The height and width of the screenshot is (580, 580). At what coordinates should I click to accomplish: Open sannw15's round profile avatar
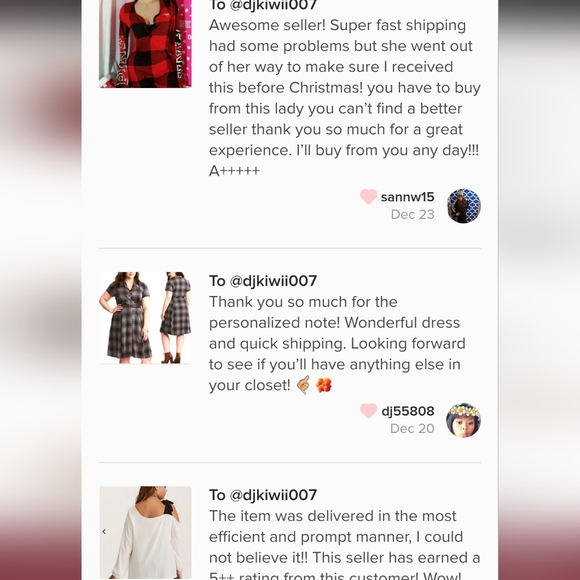[463, 206]
